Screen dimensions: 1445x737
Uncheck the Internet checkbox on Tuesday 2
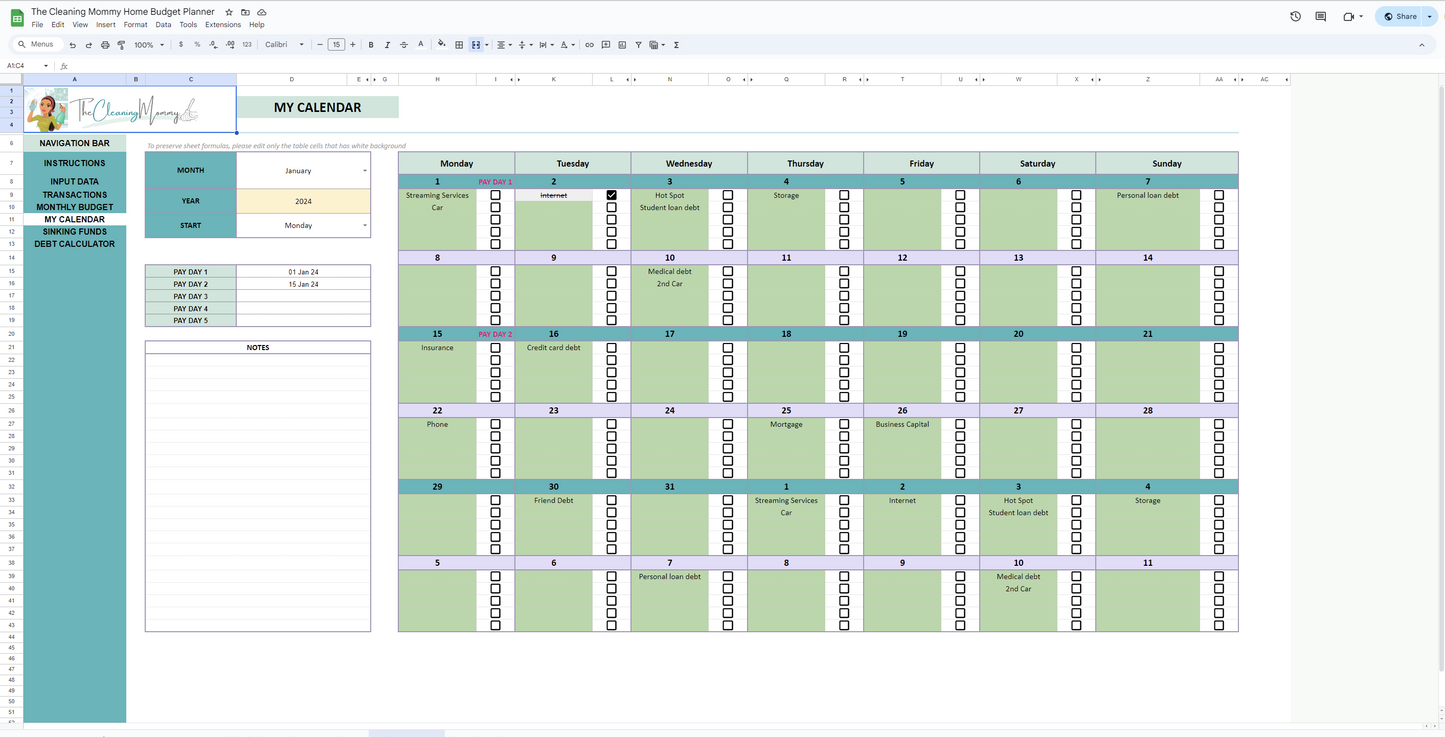[x=611, y=196]
